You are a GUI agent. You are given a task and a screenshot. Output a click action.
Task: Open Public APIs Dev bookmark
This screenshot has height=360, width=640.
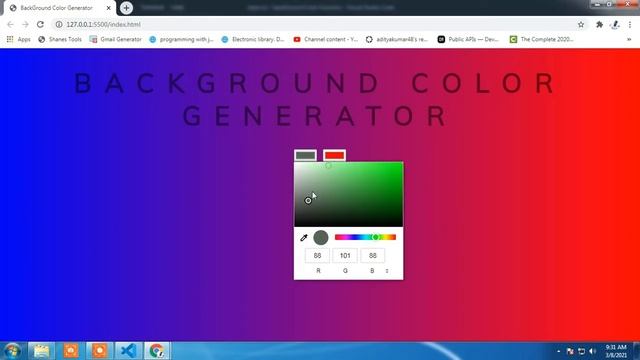point(468,39)
